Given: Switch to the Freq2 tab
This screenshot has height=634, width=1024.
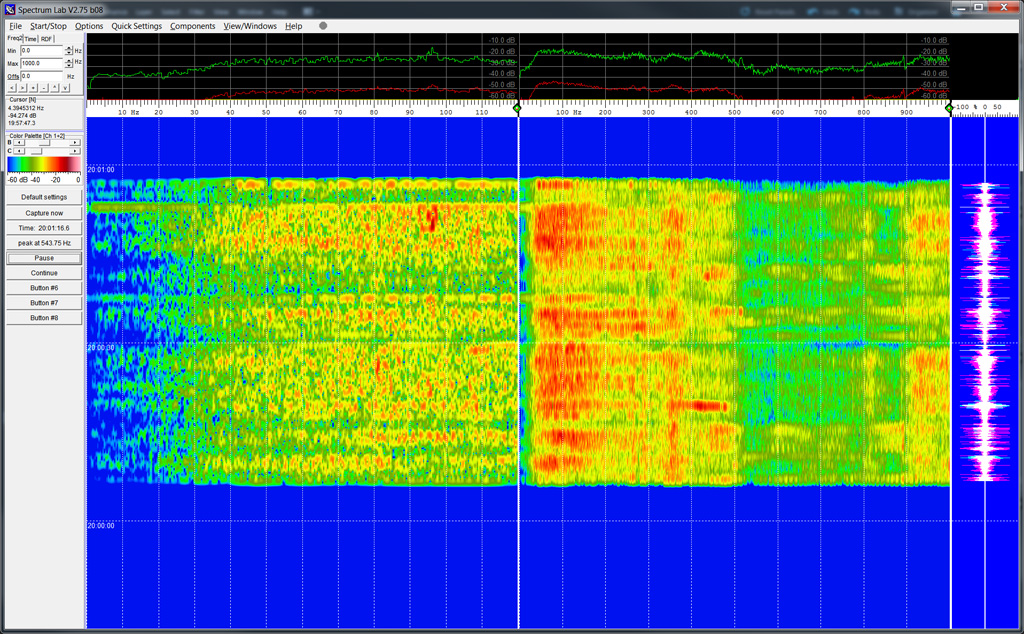Looking at the screenshot, I should (14, 38).
